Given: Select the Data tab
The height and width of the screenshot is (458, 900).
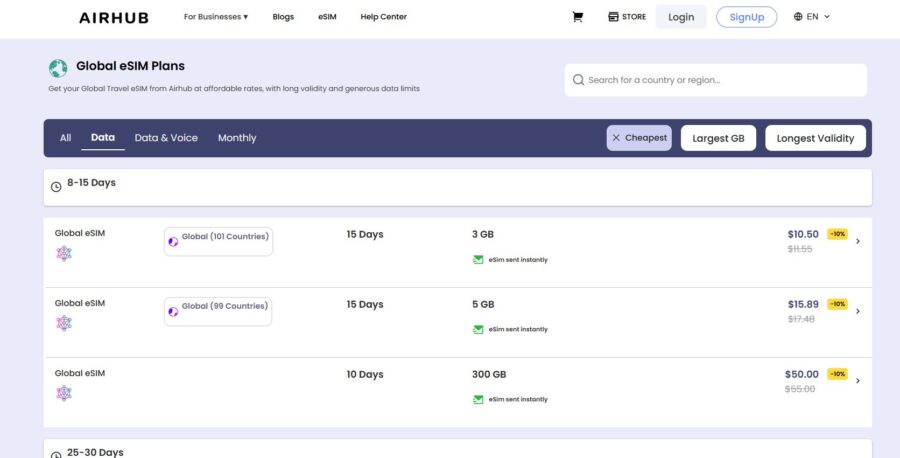Looking at the screenshot, I should [103, 137].
